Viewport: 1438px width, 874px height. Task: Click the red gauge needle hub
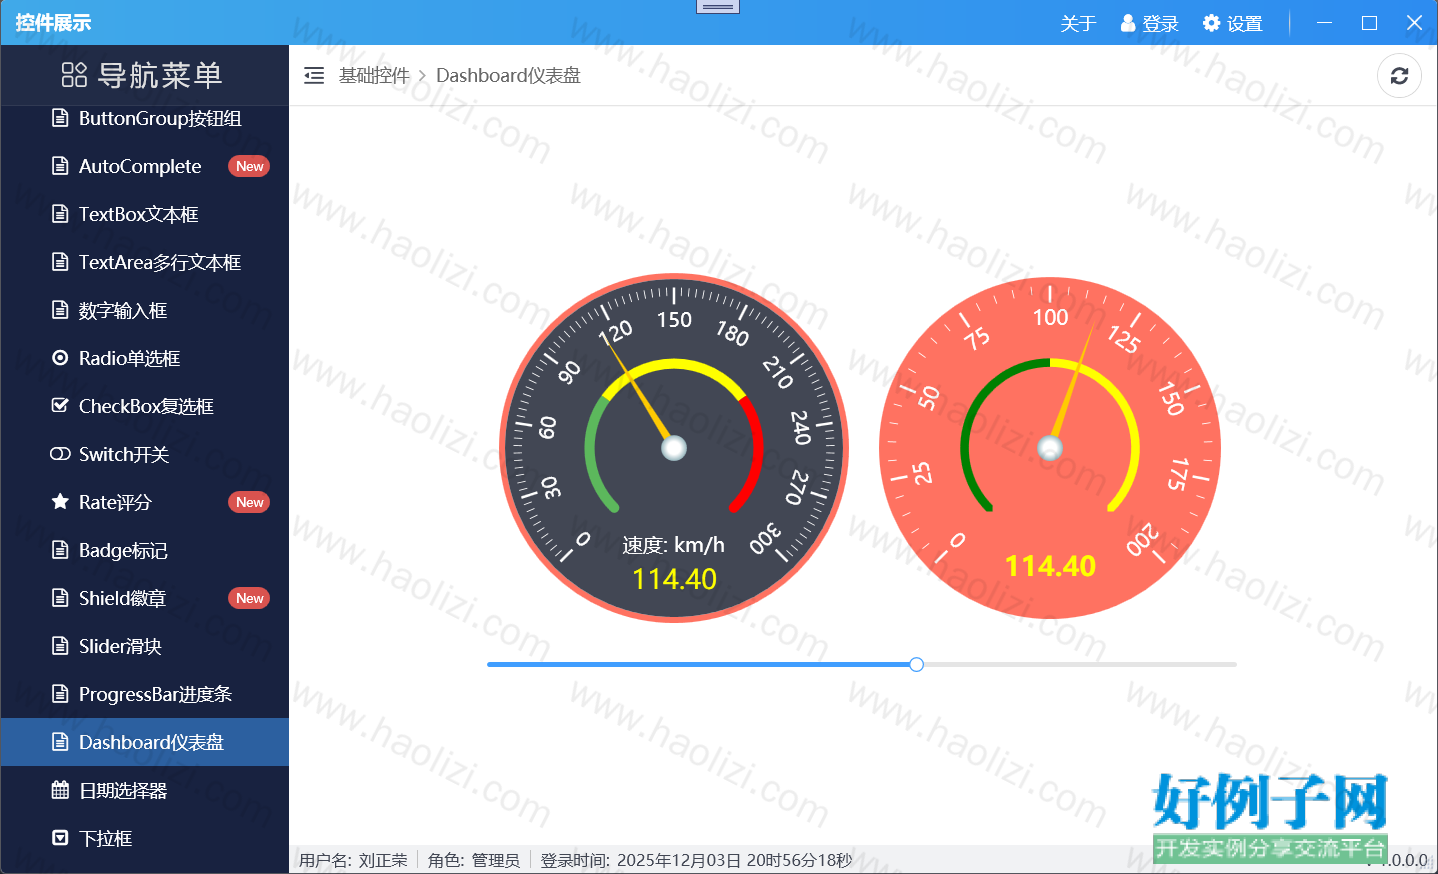[1050, 448]
